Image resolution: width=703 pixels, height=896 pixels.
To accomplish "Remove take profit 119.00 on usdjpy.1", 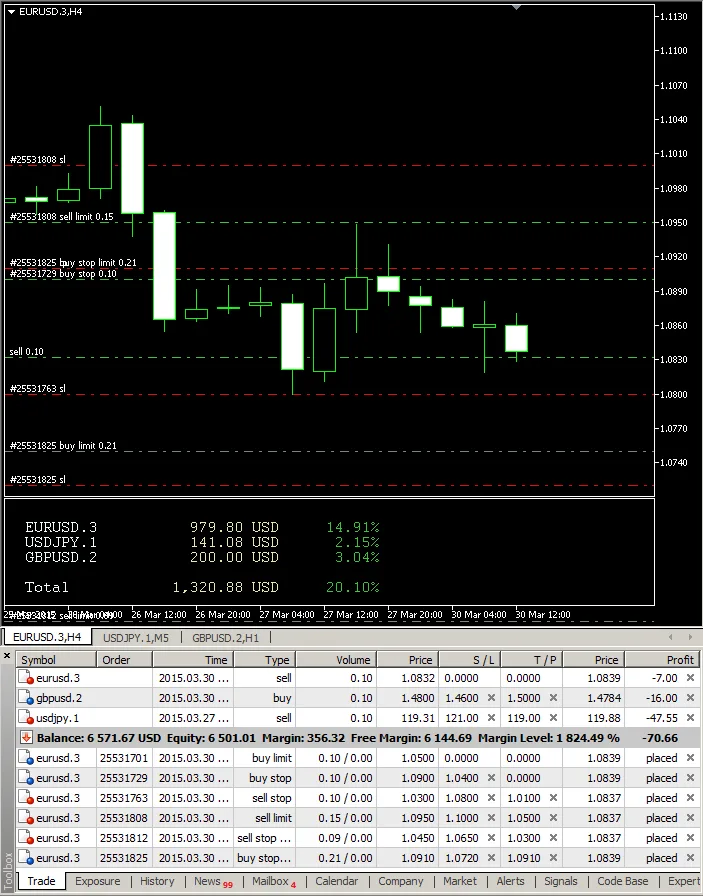I will 553,718.
